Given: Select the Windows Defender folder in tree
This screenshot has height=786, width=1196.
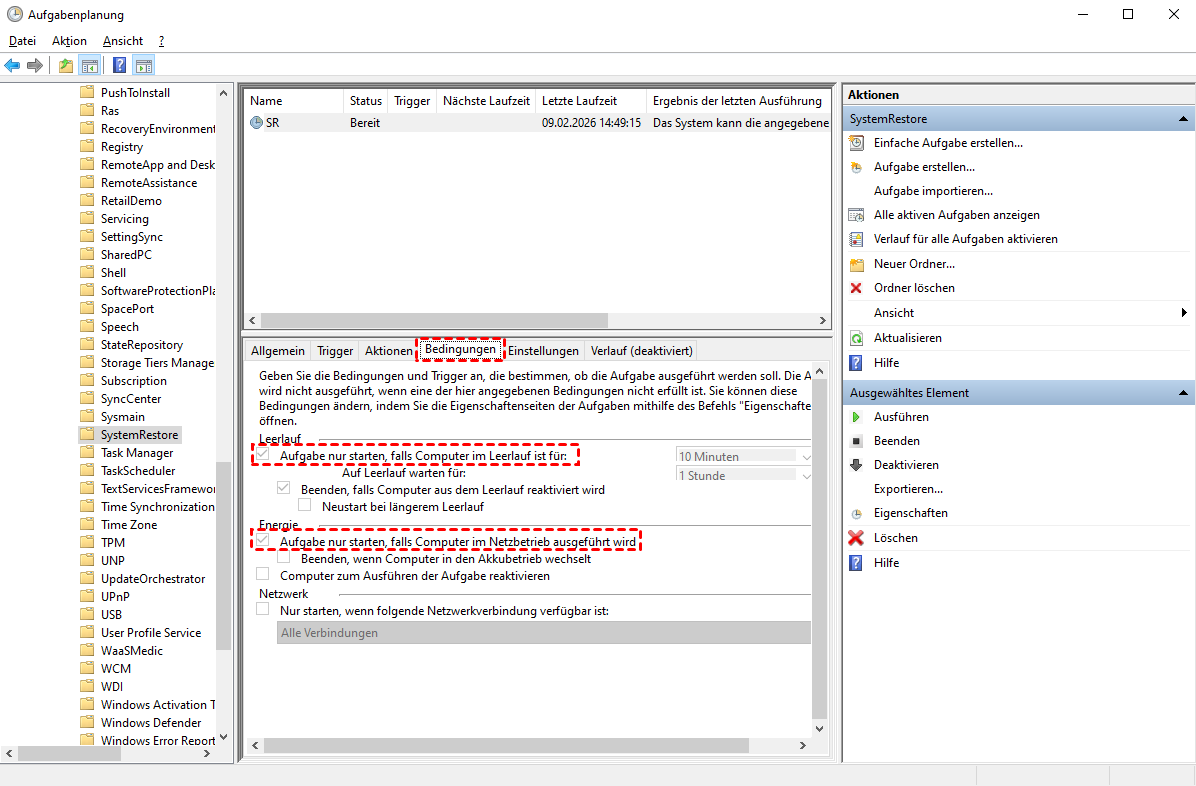Looking at the screenshot, I should point(150,723).
